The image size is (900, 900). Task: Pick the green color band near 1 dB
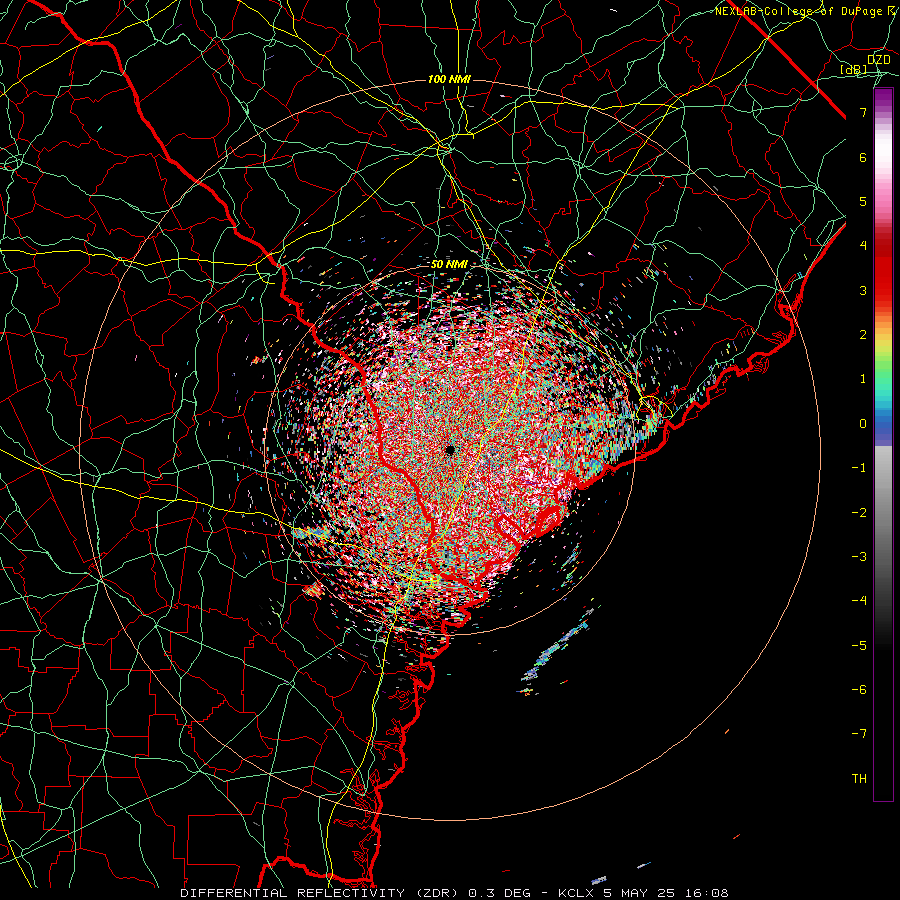(x=883, y=376)
